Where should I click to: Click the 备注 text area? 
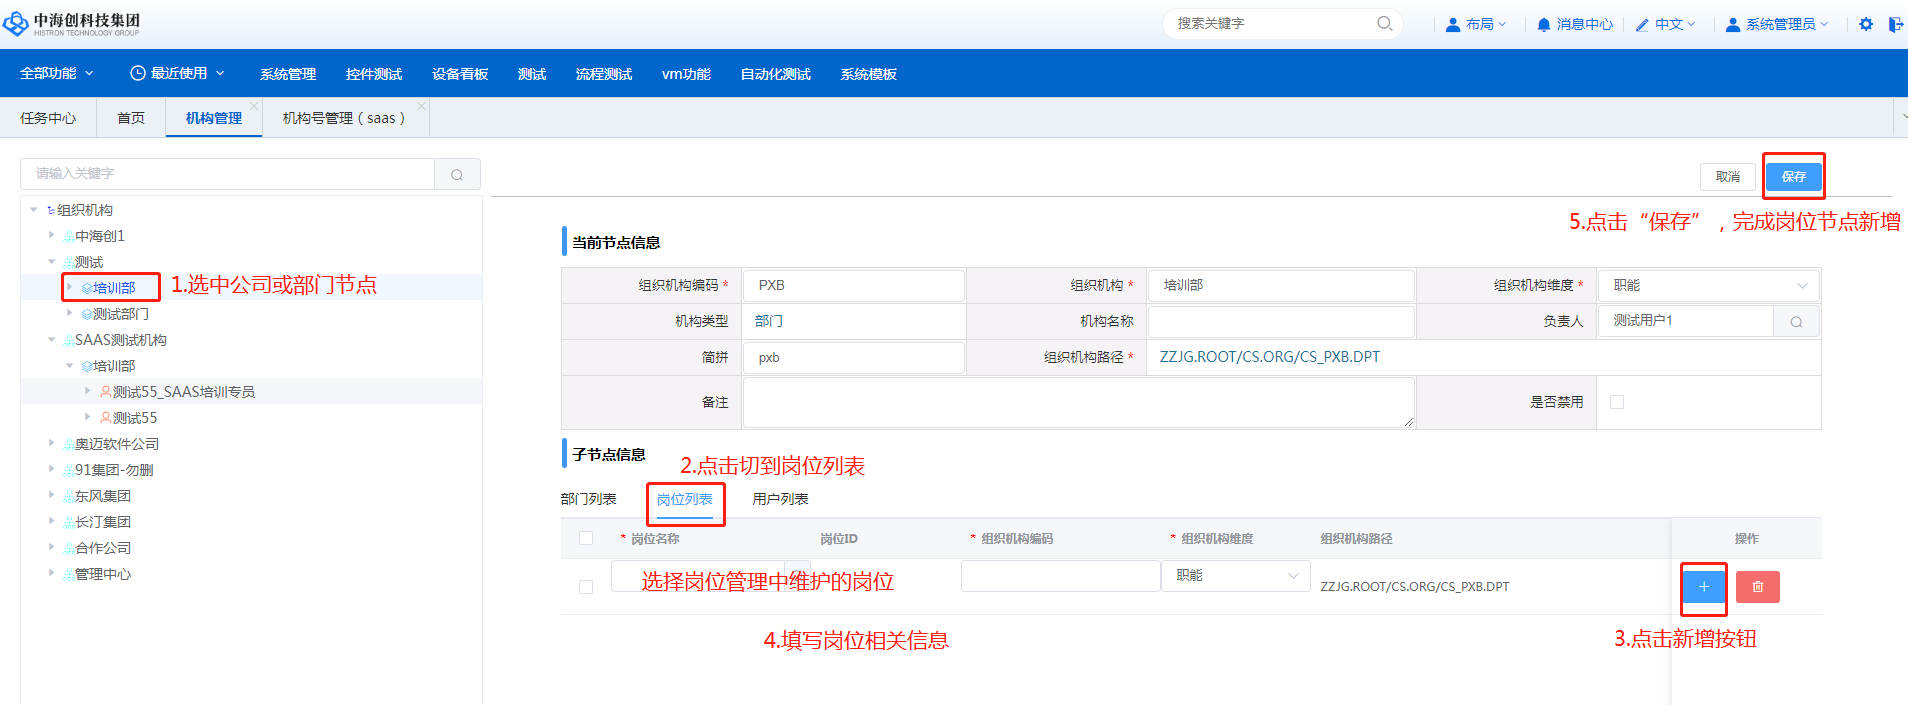(x=1078, y=402)
